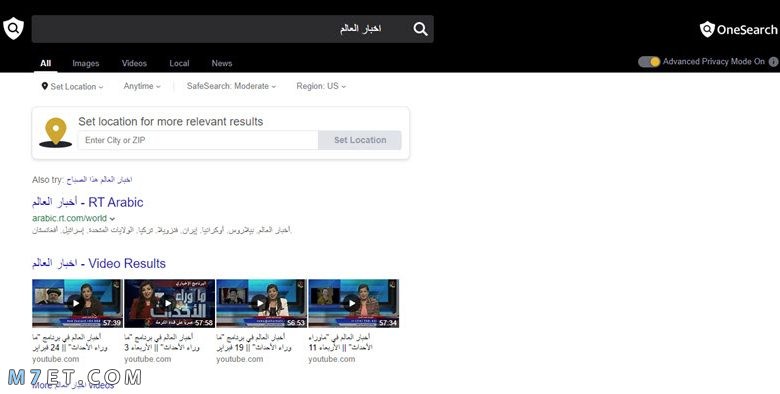Click the Advanced Privacy Mode info icon
This screenshot has width=780, height=394.
773,62
